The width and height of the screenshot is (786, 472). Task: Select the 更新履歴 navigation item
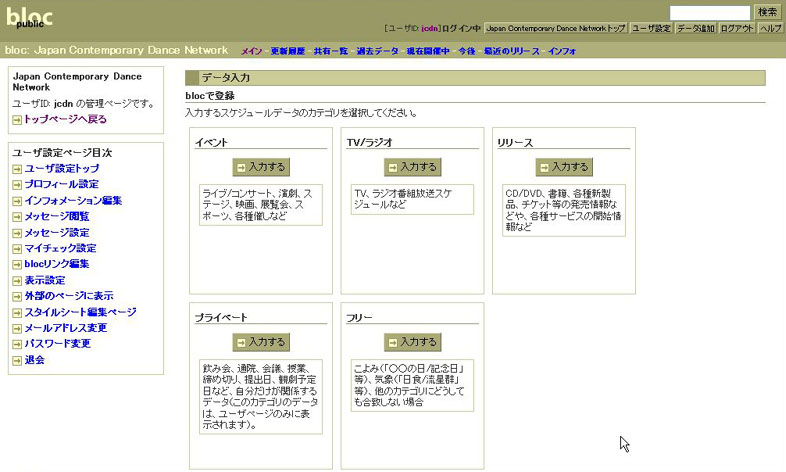point(288,51)
